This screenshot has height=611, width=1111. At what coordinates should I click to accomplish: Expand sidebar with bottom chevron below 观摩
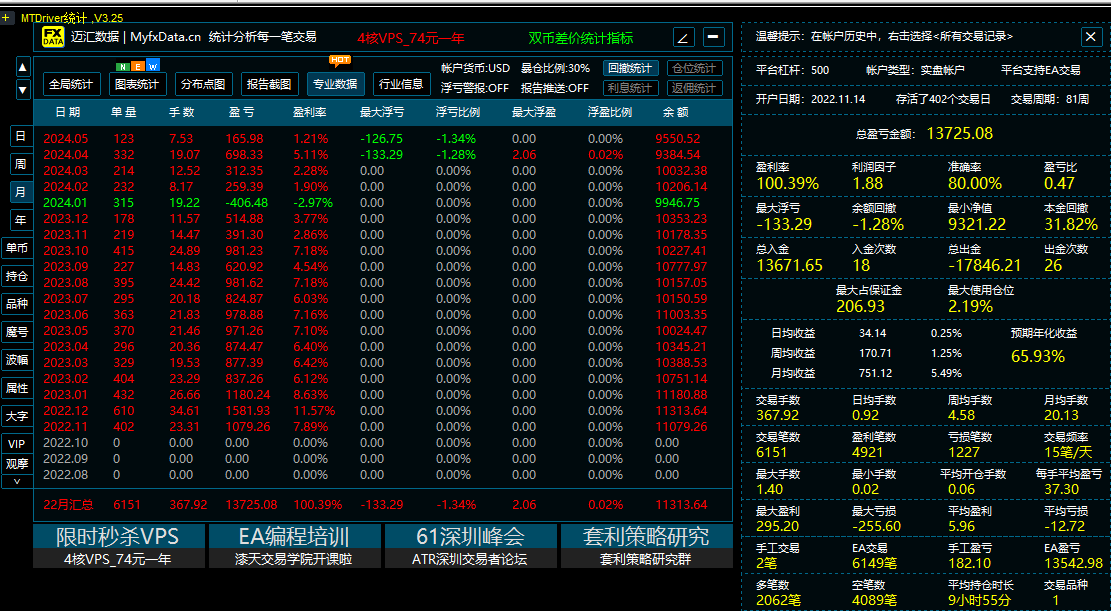tap(17, 481)
